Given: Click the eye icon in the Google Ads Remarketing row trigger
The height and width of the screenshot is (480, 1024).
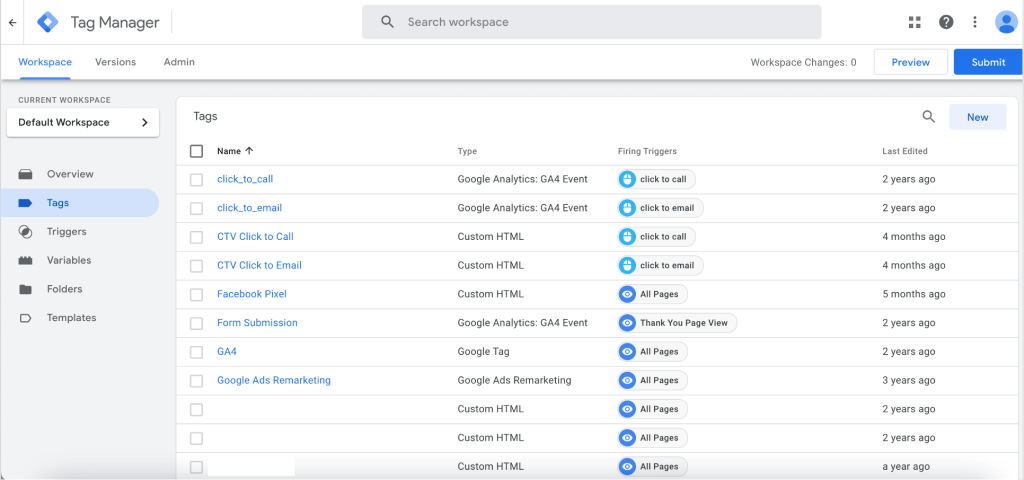Looking at the screenshot, I should click(x=627, y=380).
